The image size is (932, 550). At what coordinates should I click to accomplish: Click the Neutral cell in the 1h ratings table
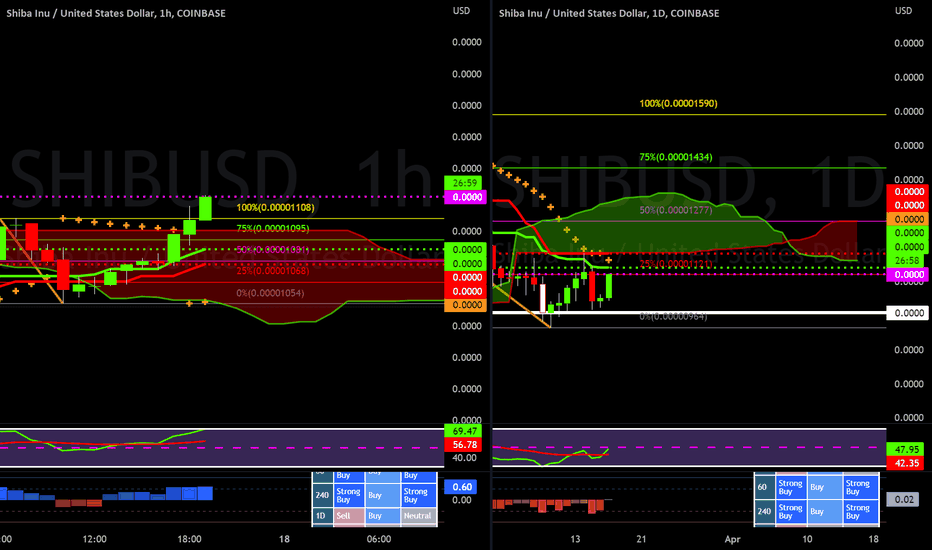coord(418,516)
